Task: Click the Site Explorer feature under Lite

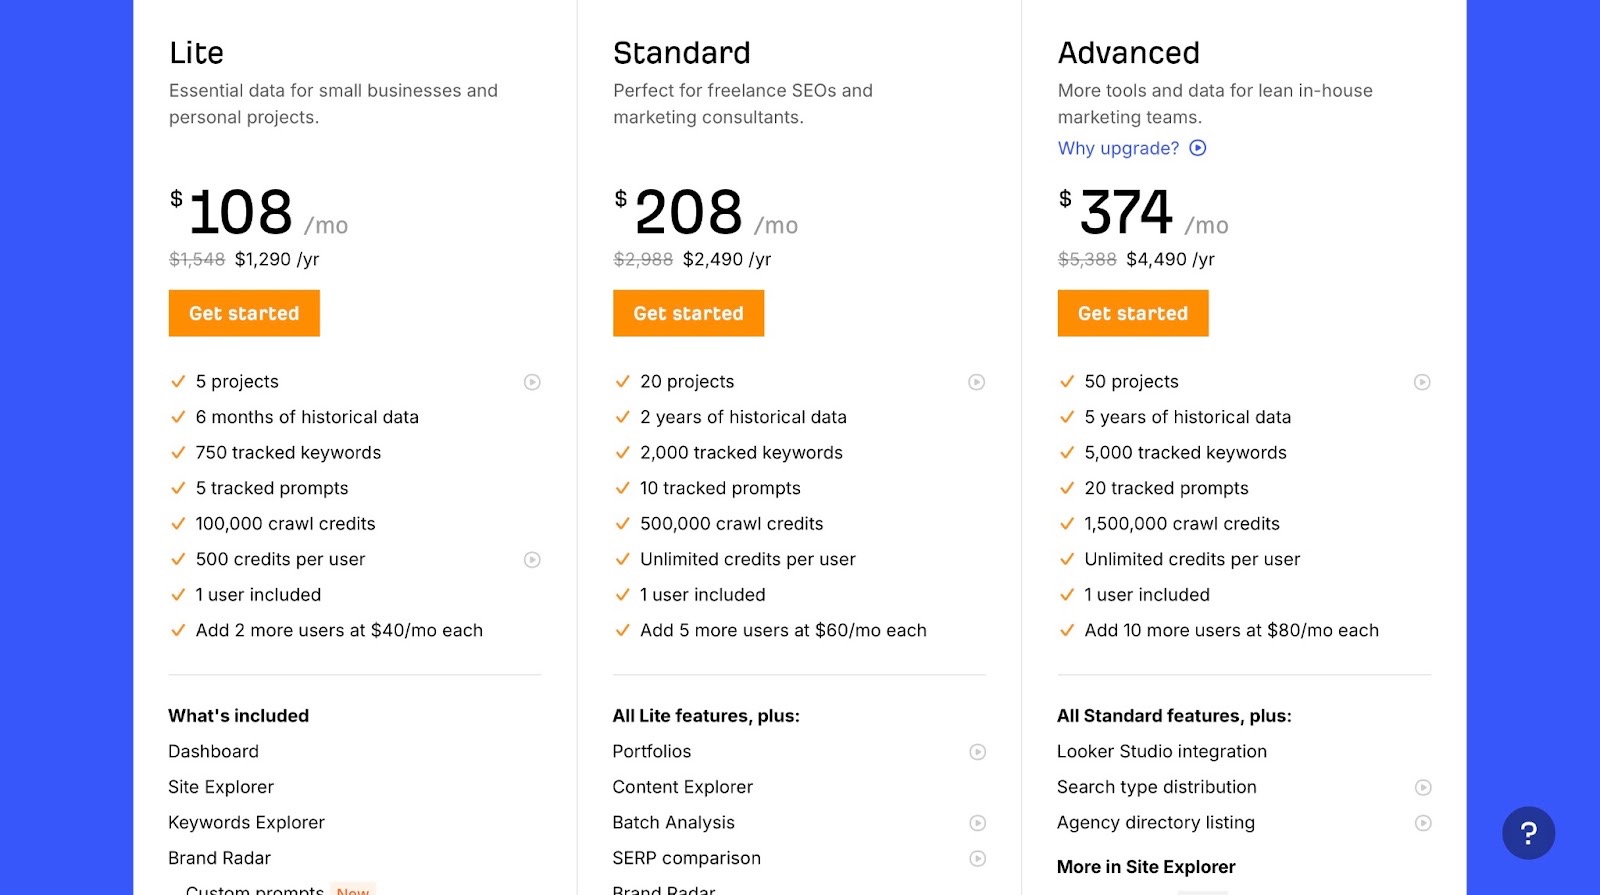Action: pos(221,787)
